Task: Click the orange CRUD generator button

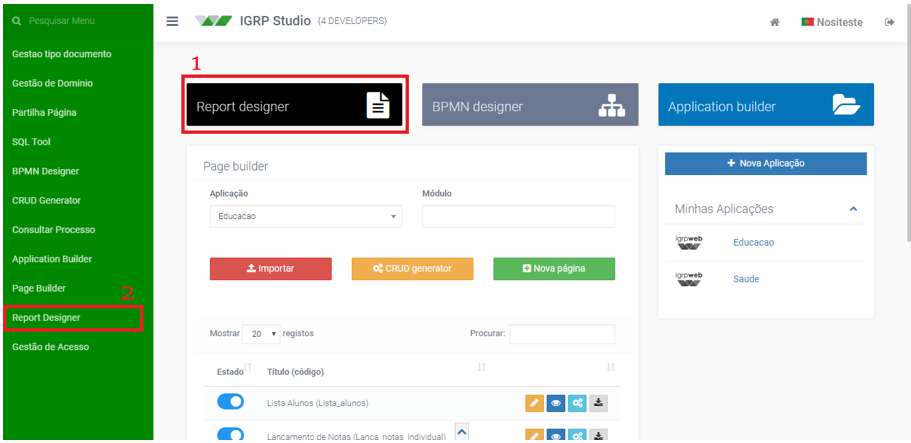Action: pyautogui.click(x=413, y=269)
